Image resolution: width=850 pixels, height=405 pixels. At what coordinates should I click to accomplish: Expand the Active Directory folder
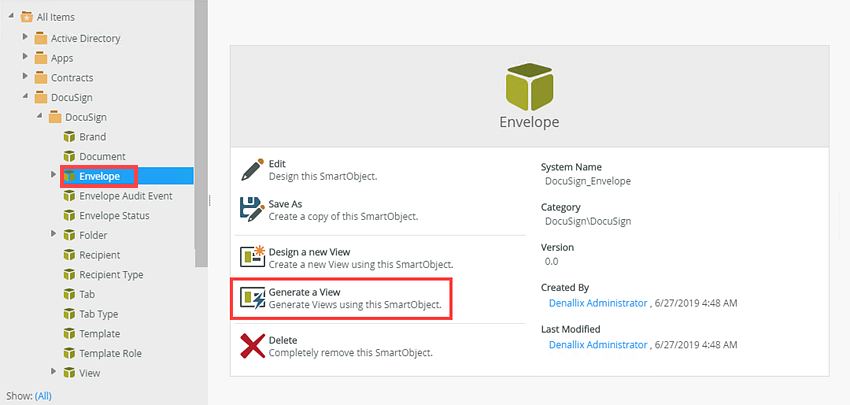[x=26, y=38]
